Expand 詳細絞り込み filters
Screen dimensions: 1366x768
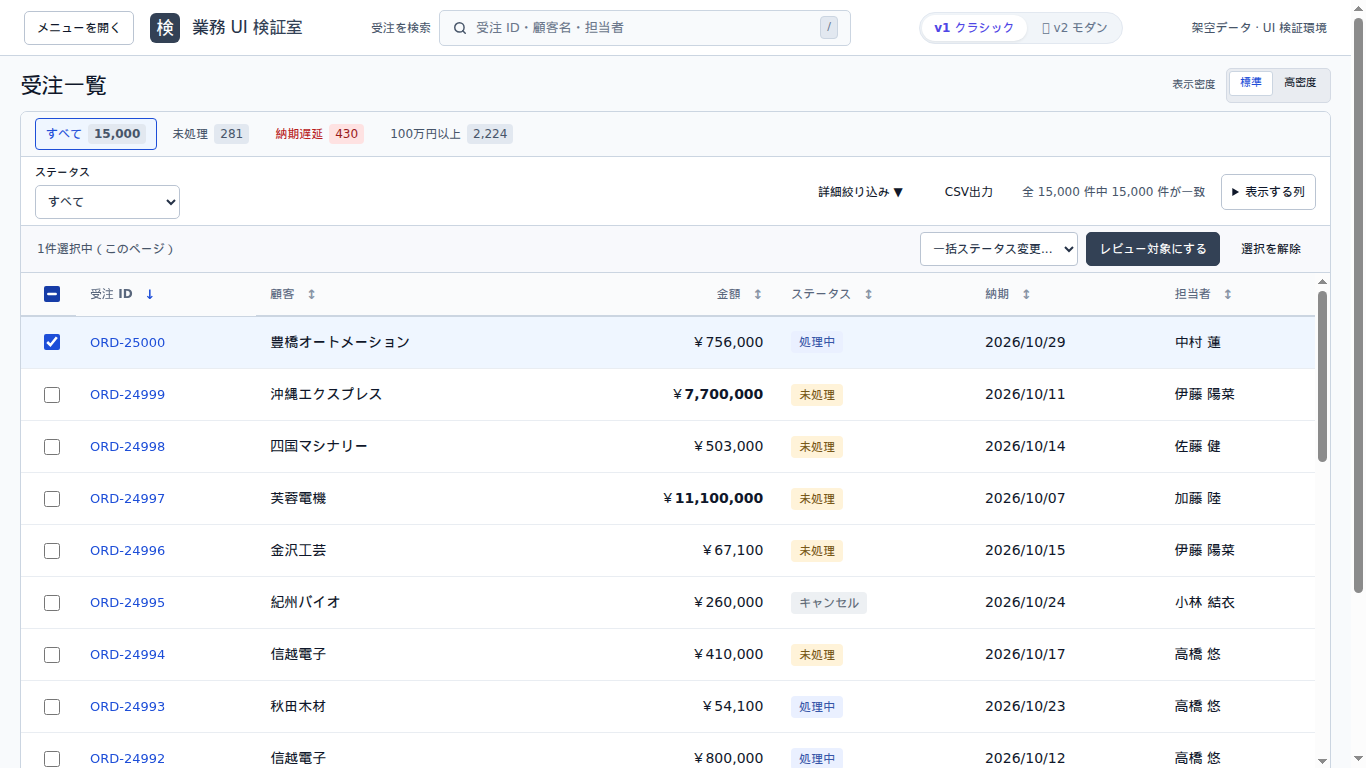pos(861,192)
